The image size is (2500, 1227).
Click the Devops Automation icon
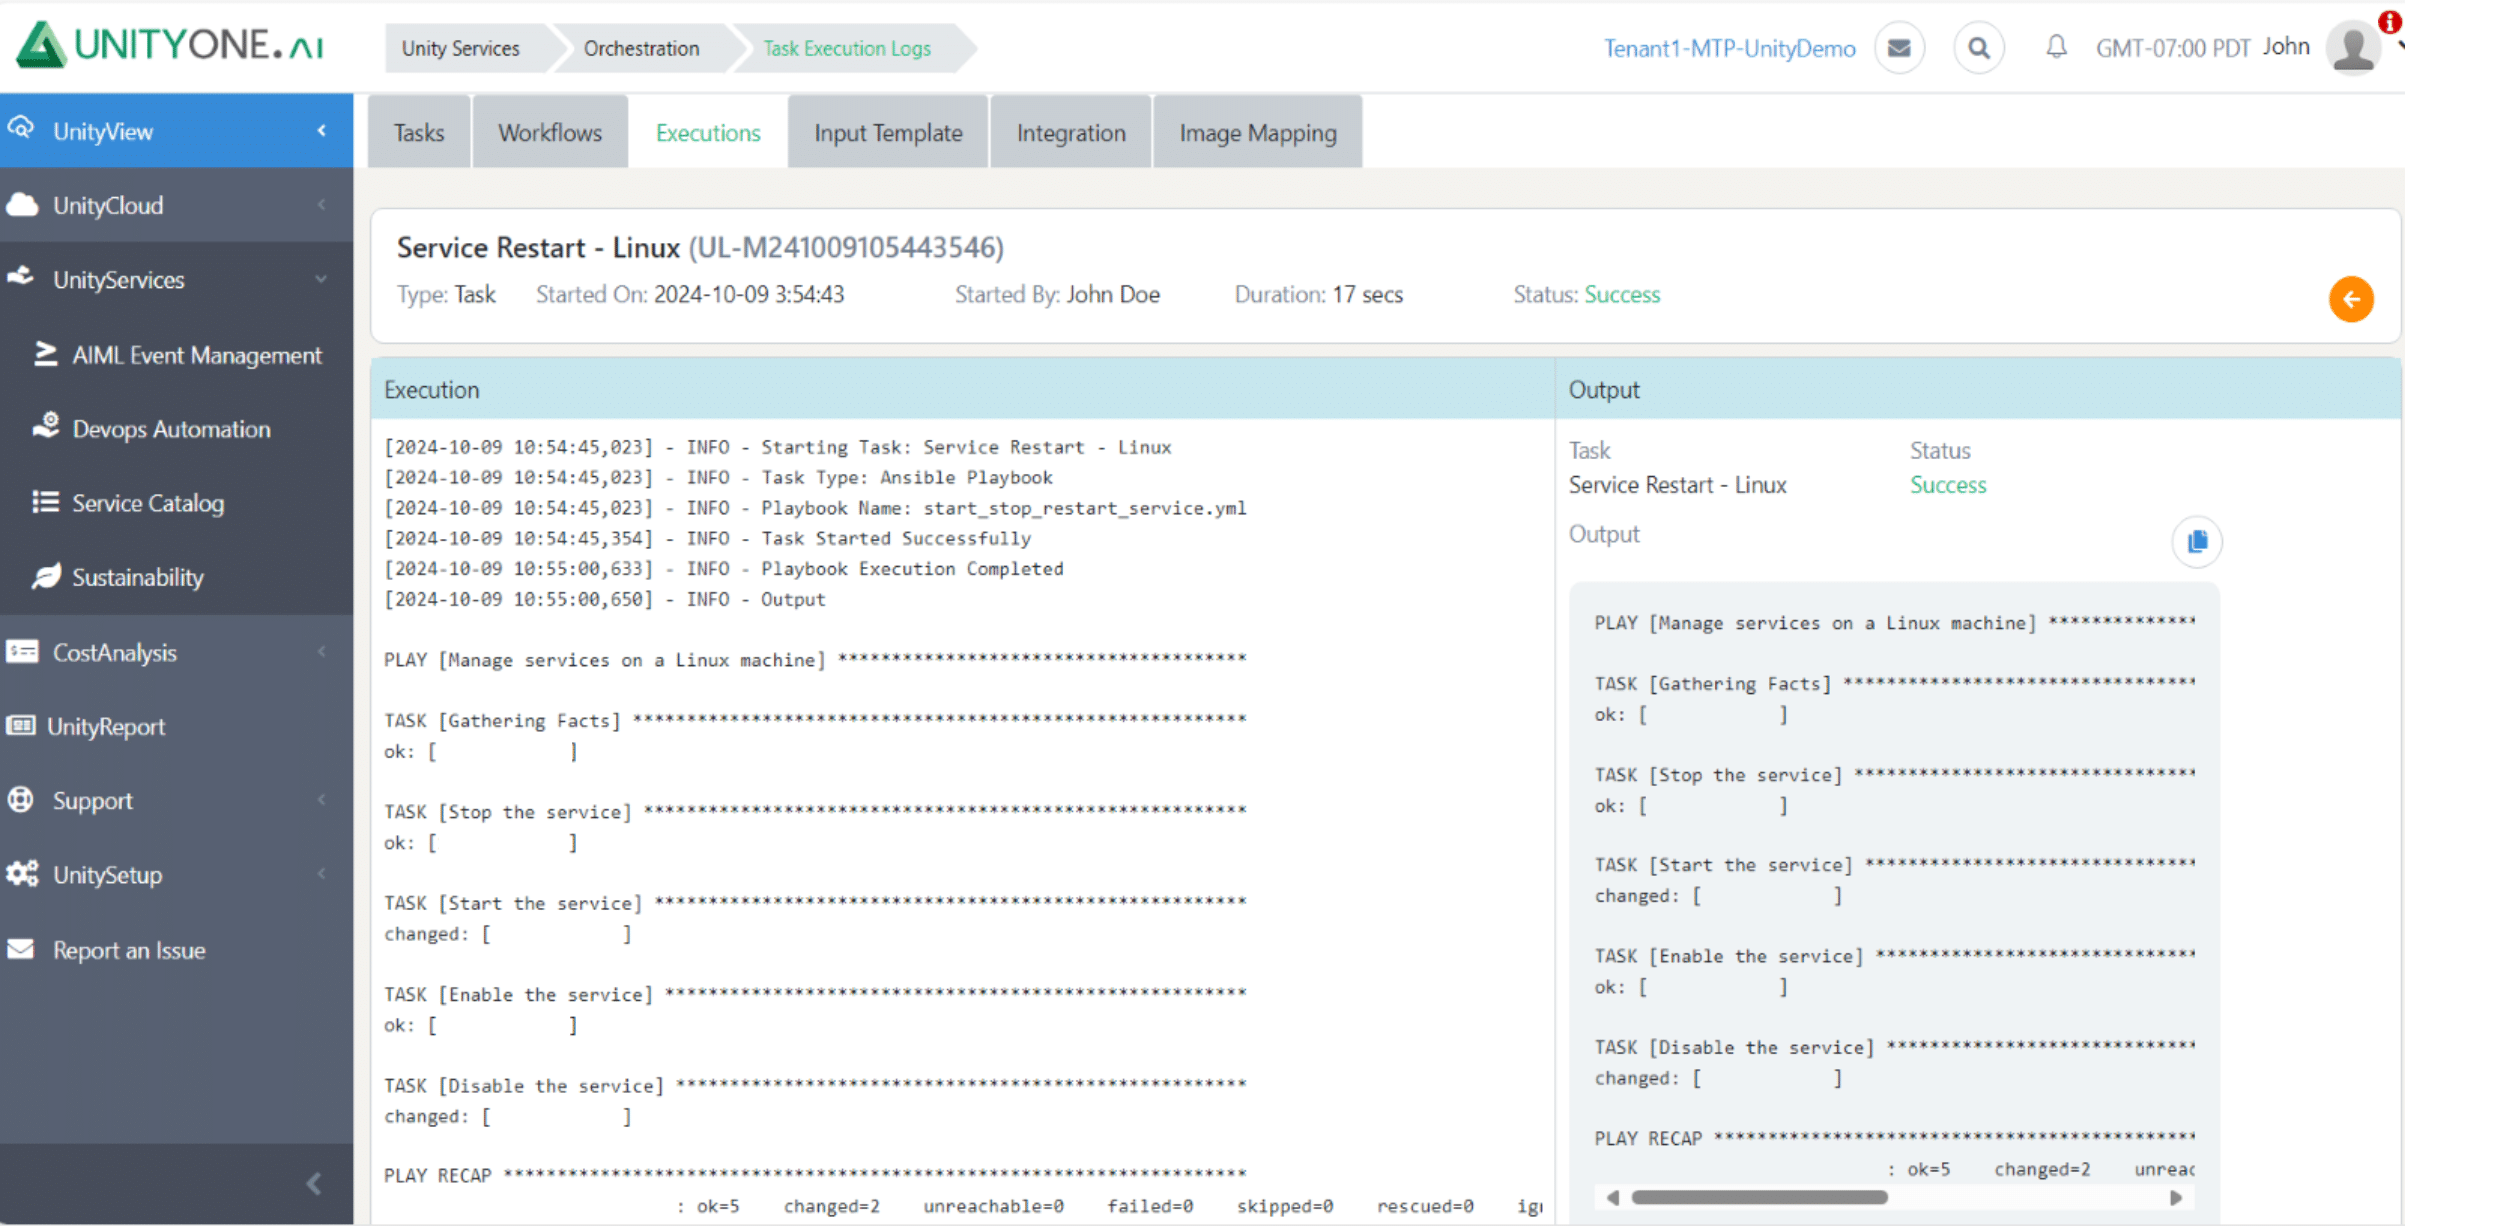46,426
